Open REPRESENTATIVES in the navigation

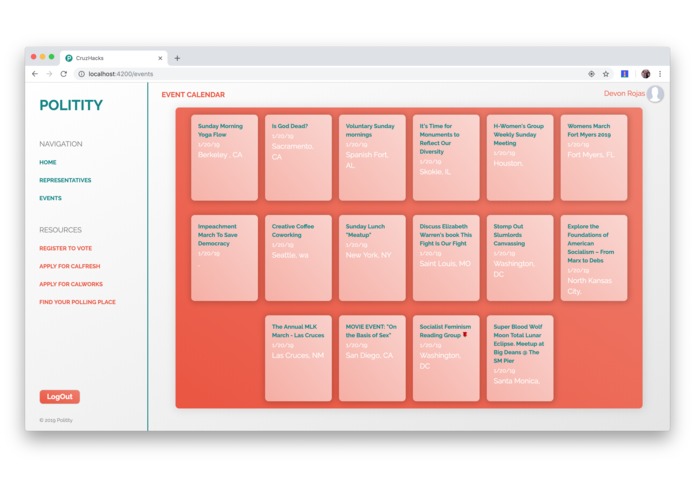point(65,180)
